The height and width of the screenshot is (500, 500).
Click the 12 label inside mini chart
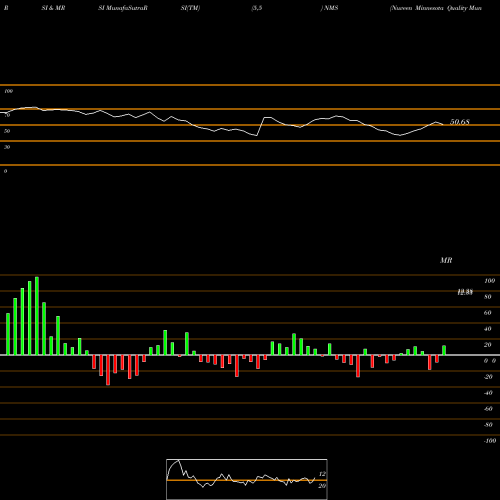click(322, 474)
